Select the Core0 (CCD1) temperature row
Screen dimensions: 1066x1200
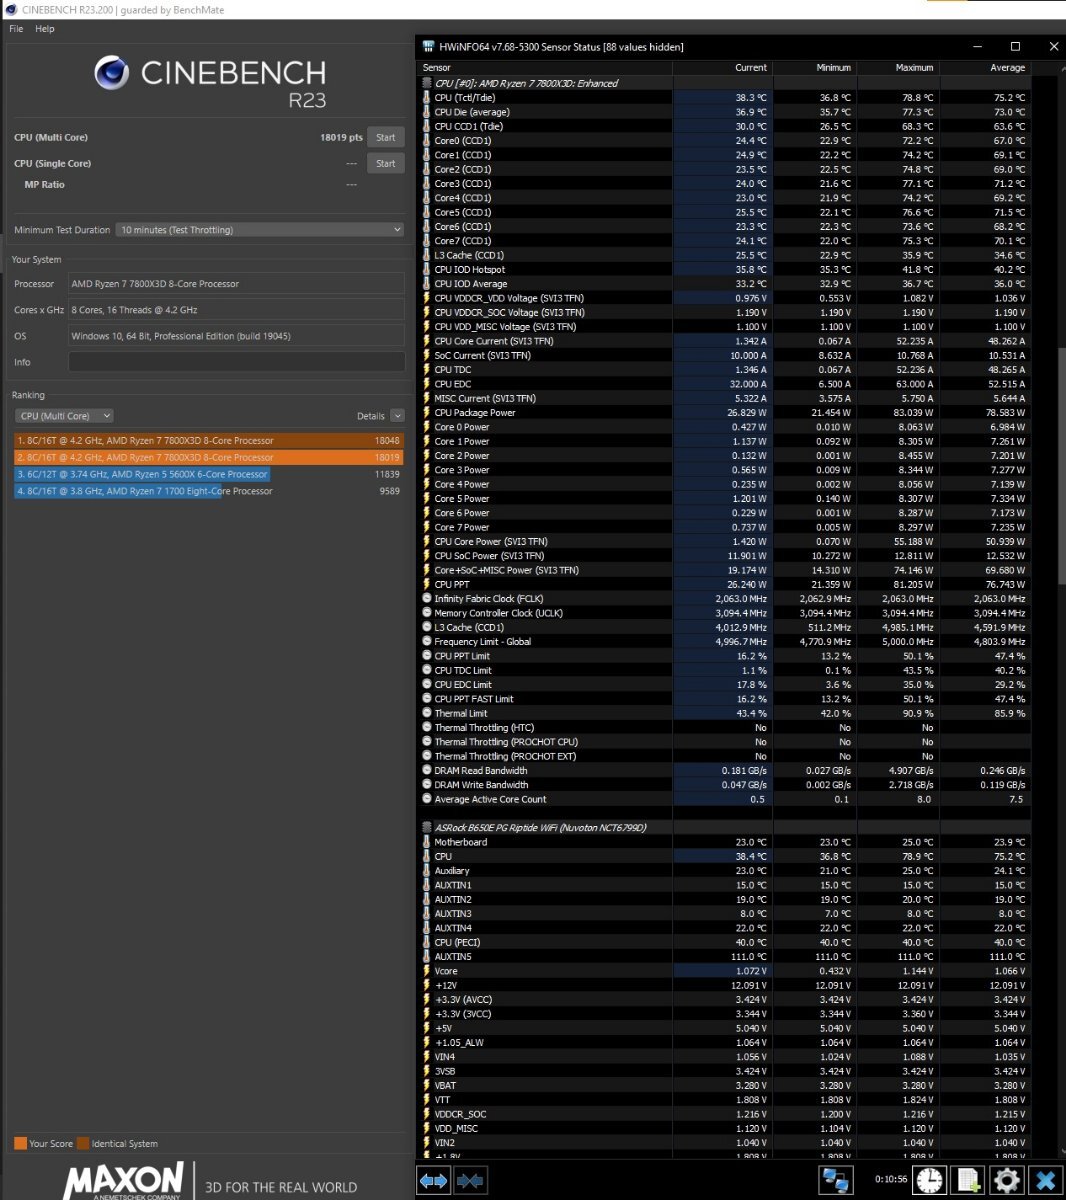click(725, 141)
